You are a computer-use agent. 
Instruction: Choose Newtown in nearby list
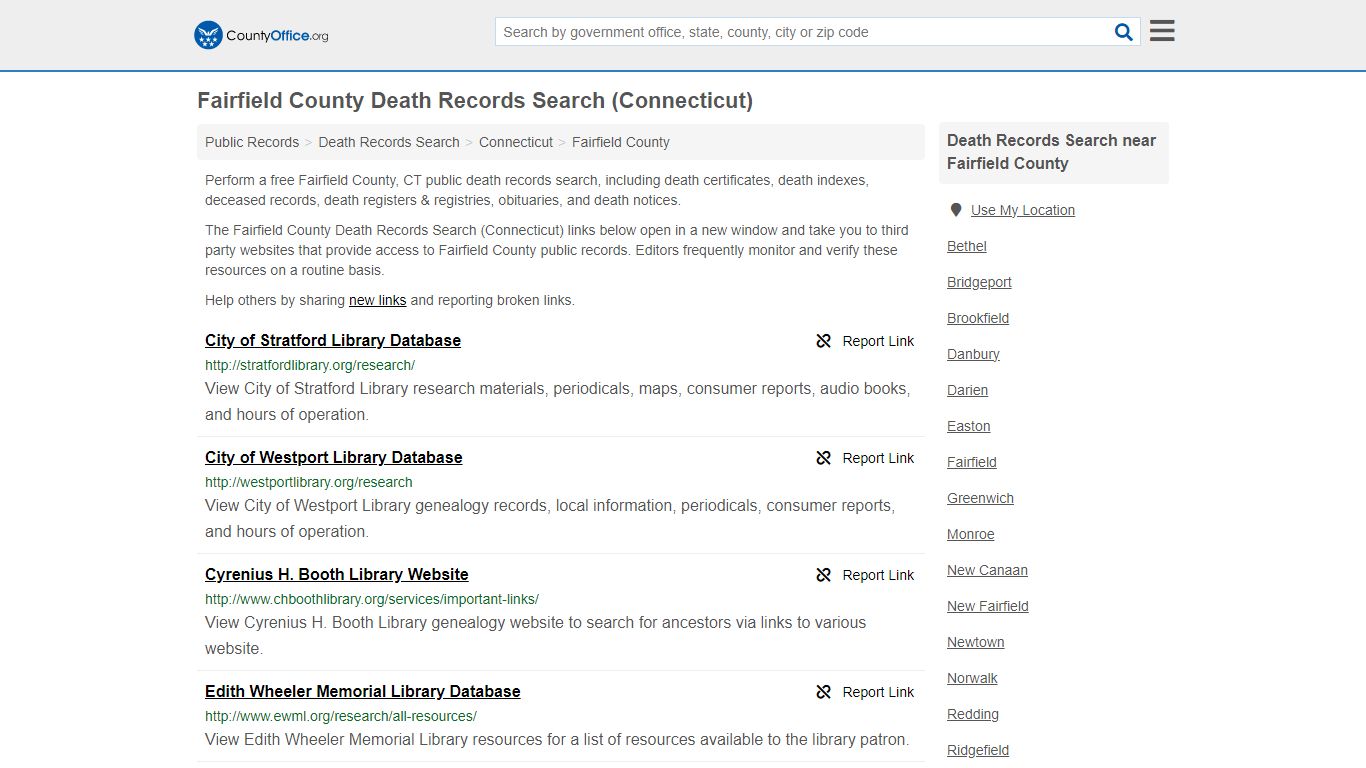pos(976,642)
